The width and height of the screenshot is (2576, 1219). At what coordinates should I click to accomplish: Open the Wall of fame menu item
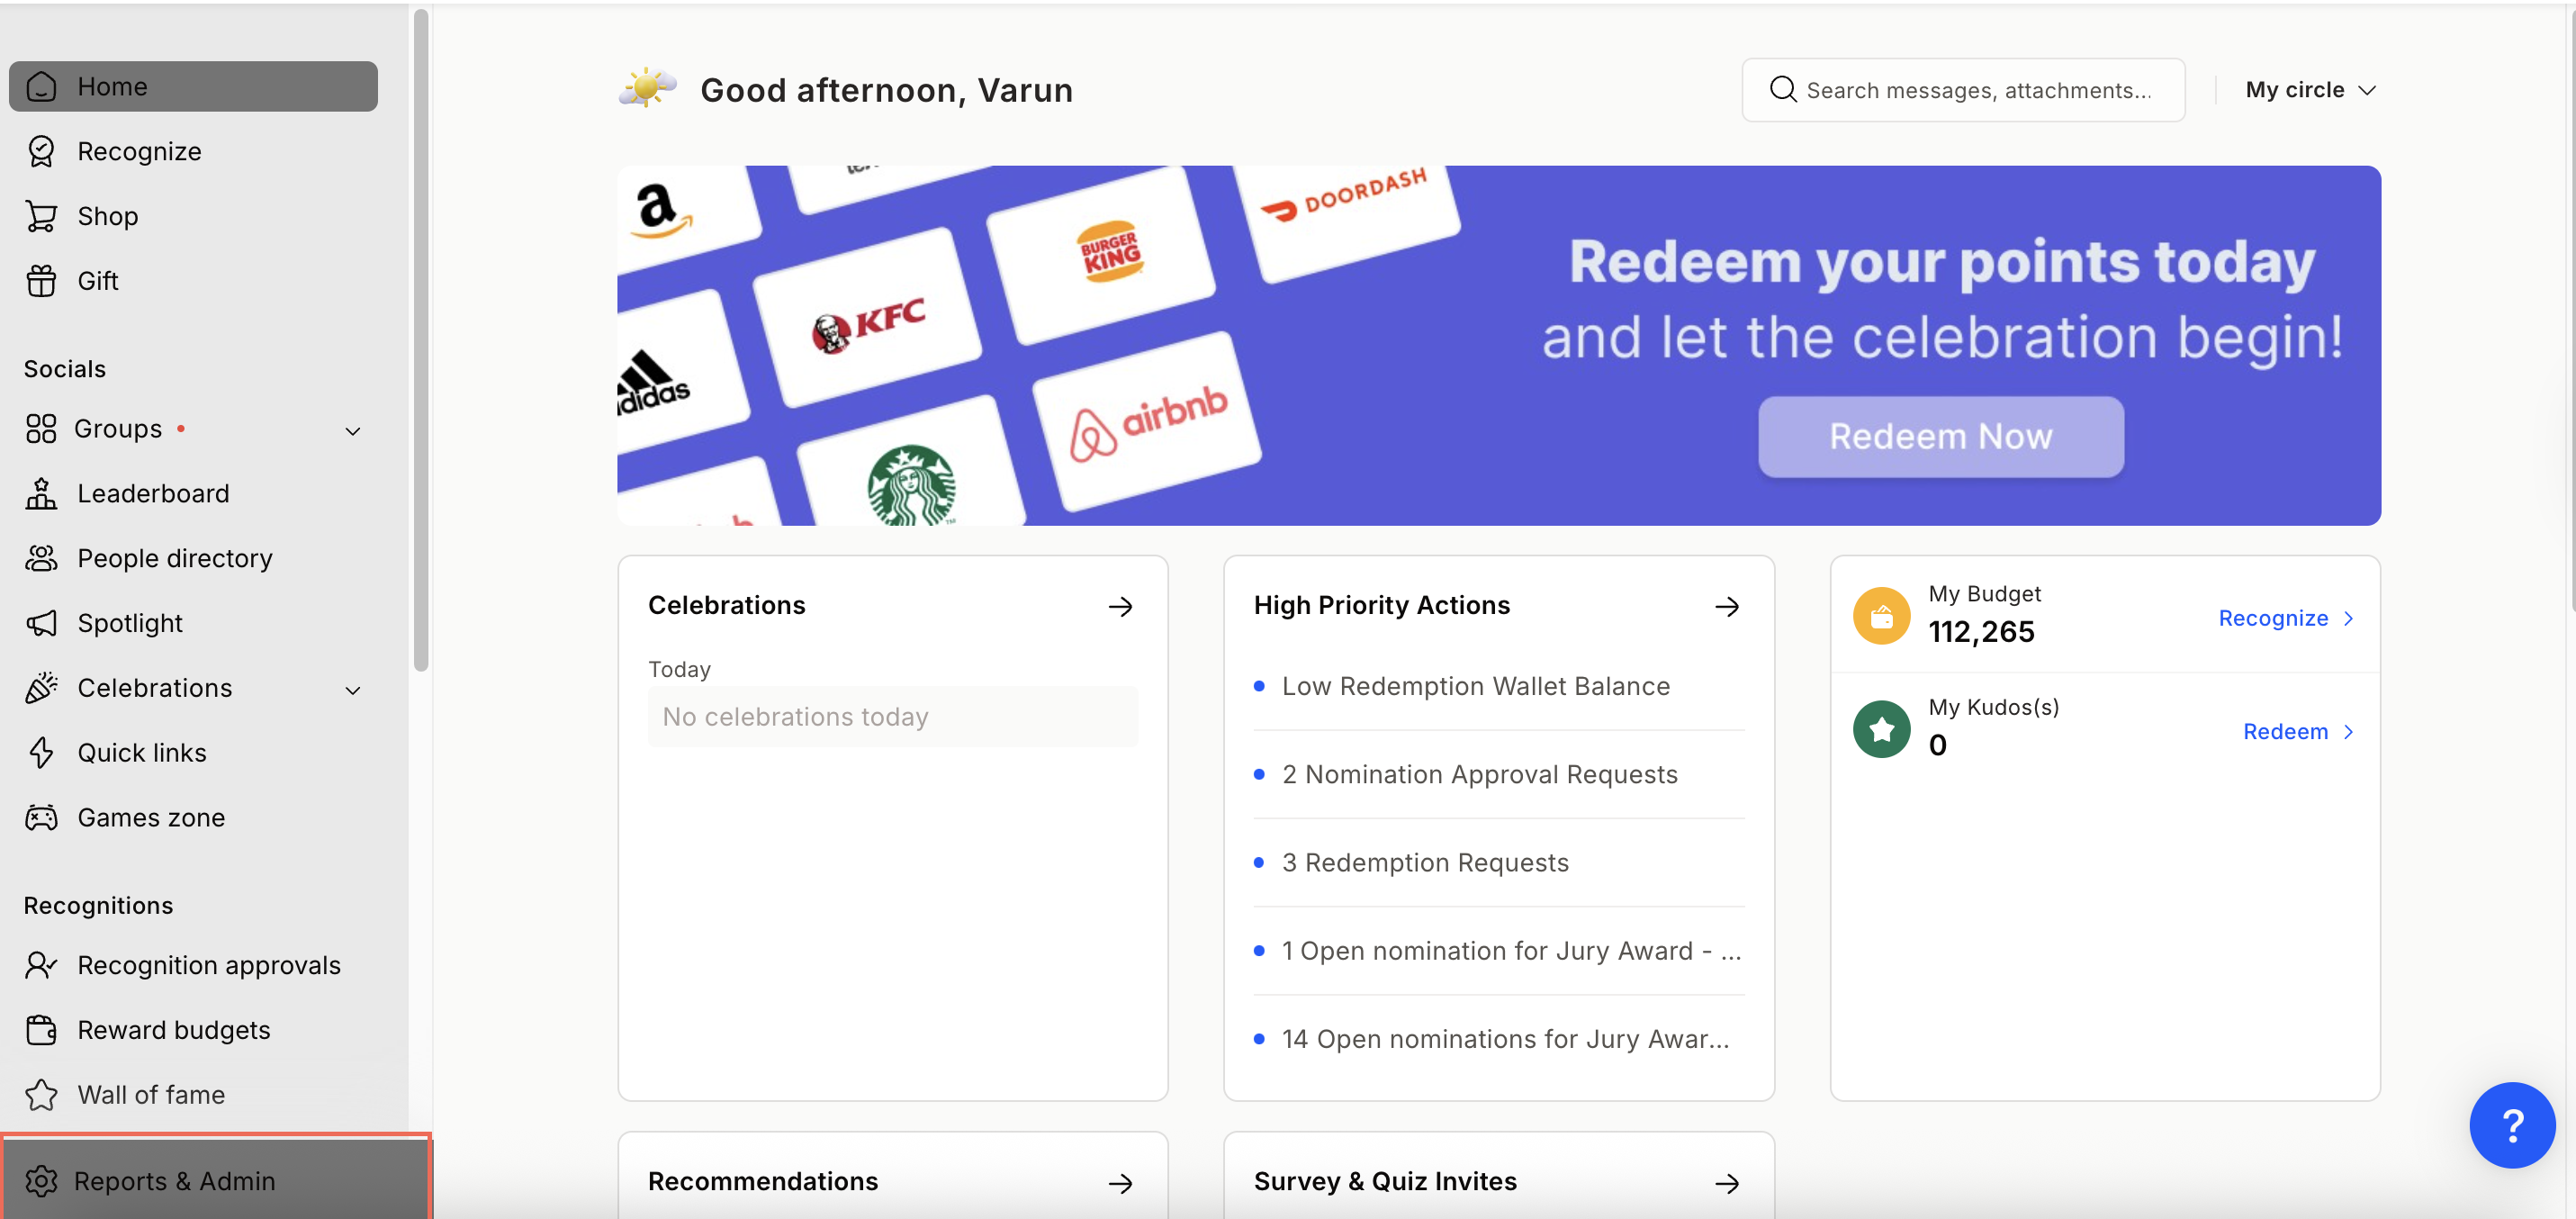(193, 1095)
